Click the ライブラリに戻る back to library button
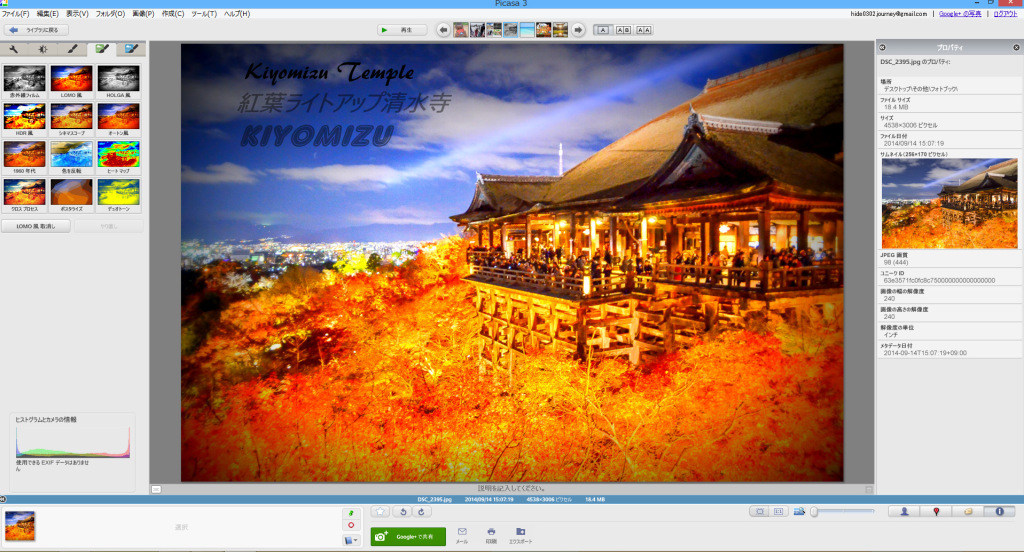 coord(36,30)
